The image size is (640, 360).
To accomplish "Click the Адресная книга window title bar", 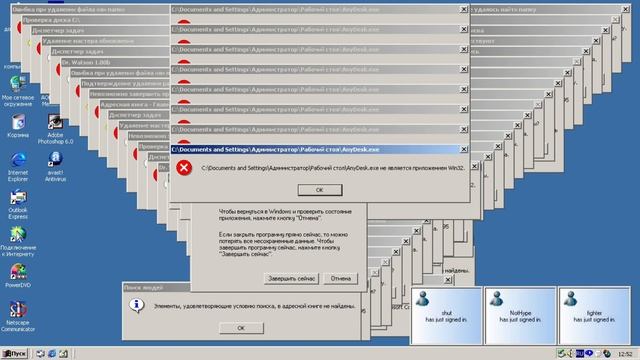I will pyautogui.click(x=135, y=105).
